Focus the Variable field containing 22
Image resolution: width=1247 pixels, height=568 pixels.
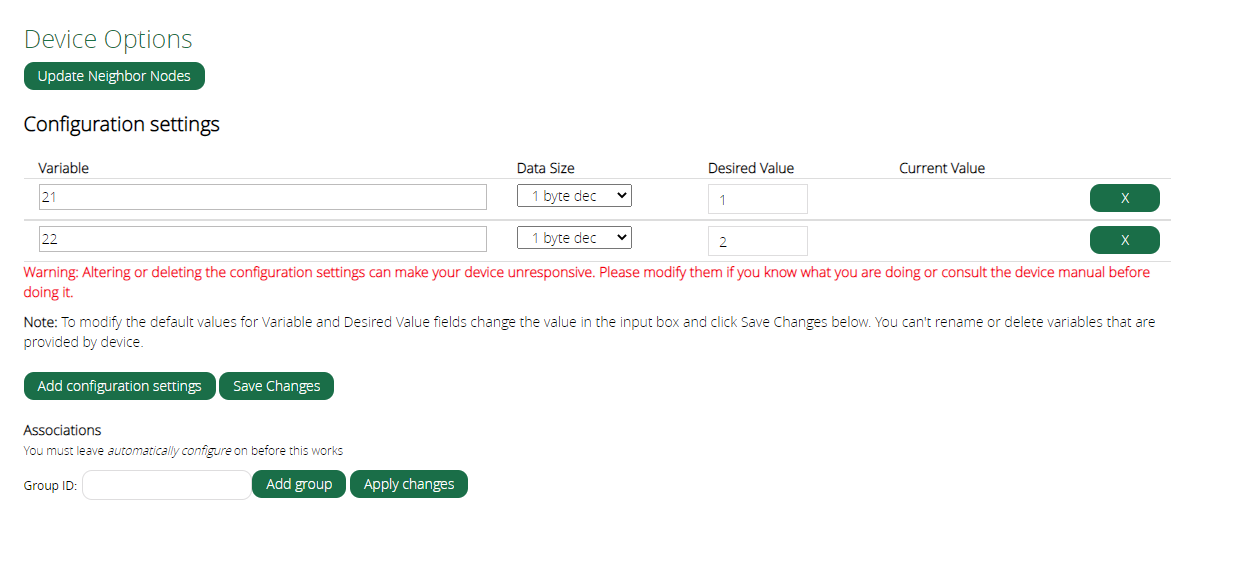[263, 239]
